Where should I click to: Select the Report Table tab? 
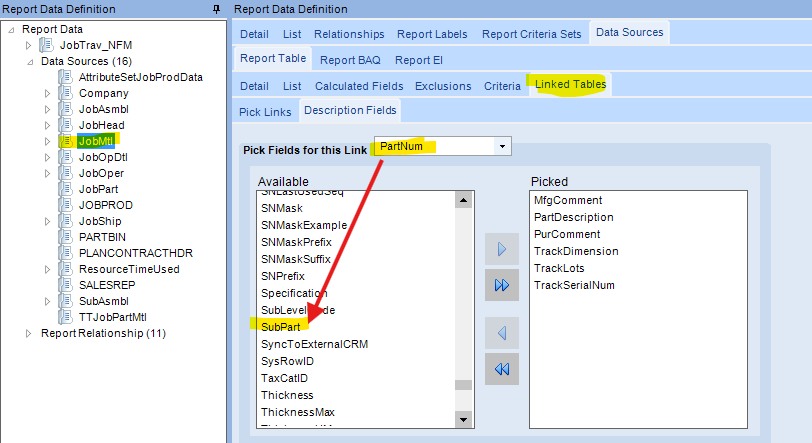(x=273, y=59)
